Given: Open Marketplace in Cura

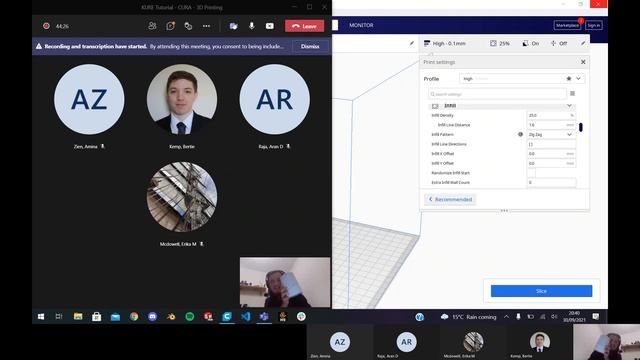Looking at the screenshot, I should 567,25.
